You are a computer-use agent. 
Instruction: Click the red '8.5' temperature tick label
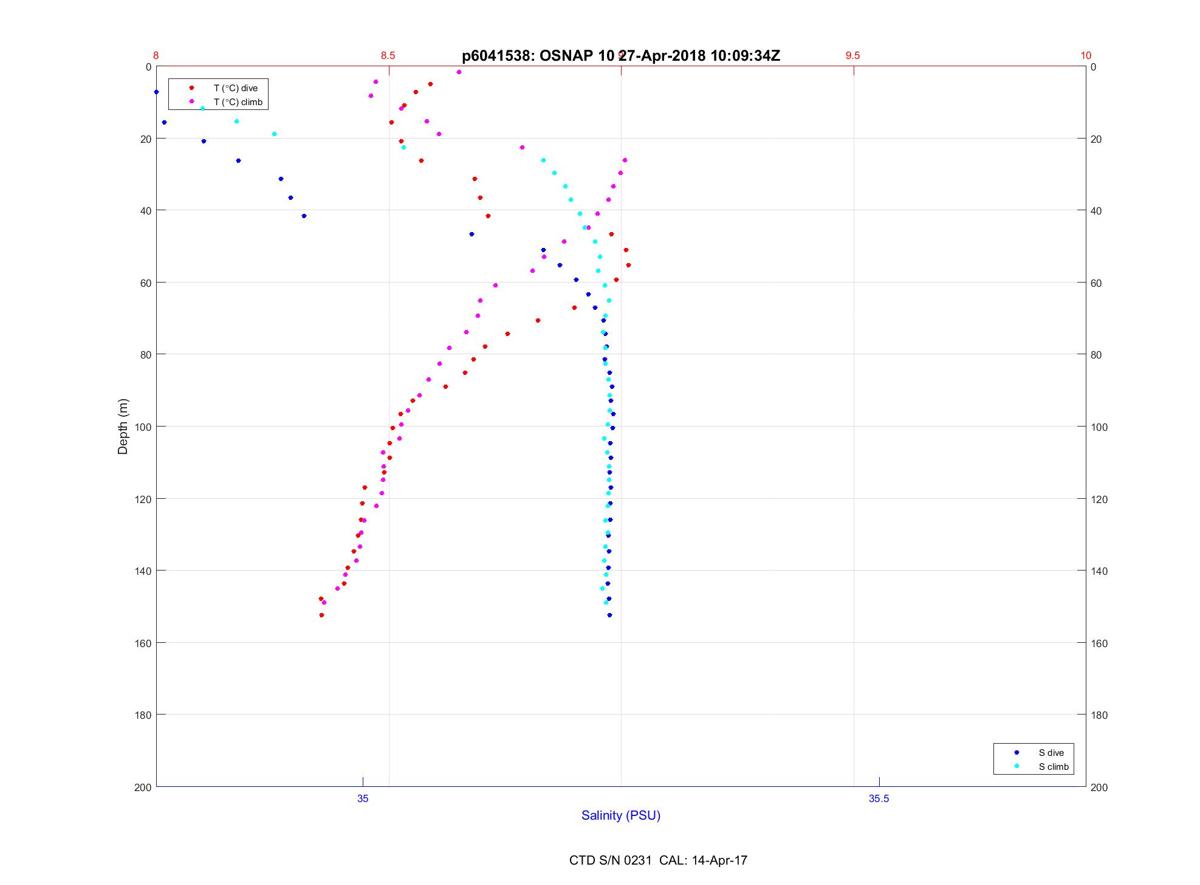(388, 56)
